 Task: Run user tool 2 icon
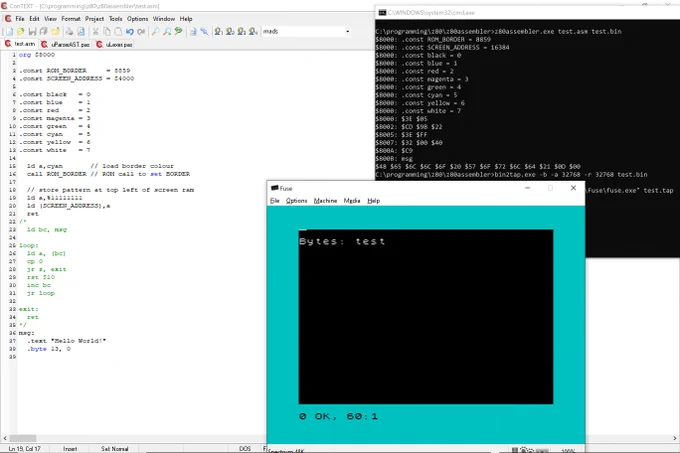230,32
